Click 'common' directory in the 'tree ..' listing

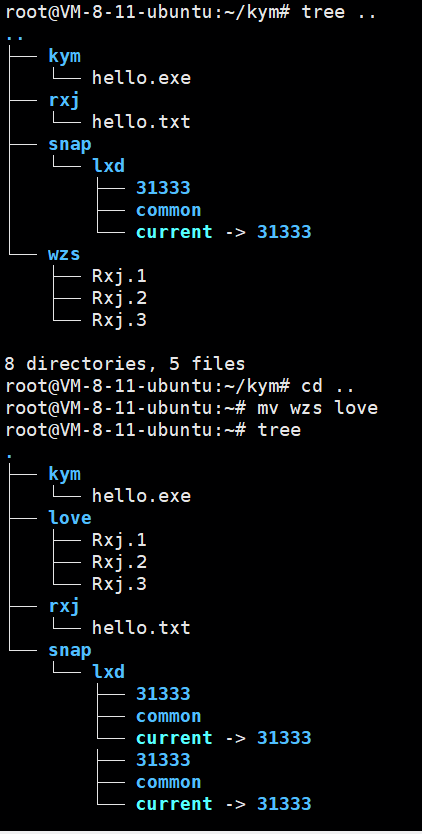(x=169, y=210)
